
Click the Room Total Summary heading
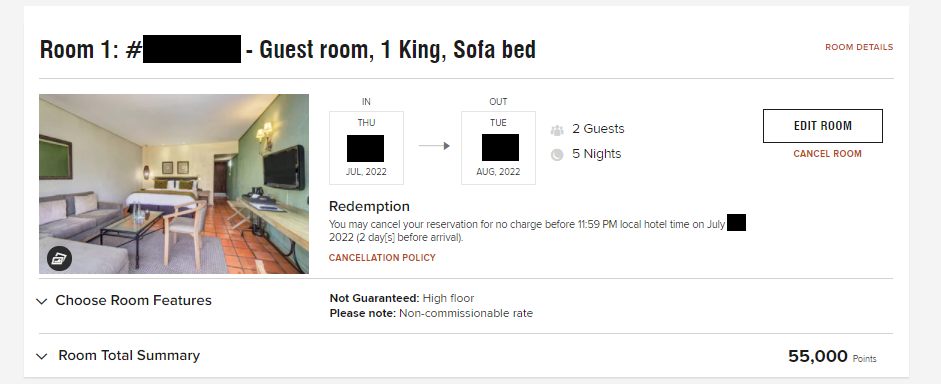tap(129, 355)
